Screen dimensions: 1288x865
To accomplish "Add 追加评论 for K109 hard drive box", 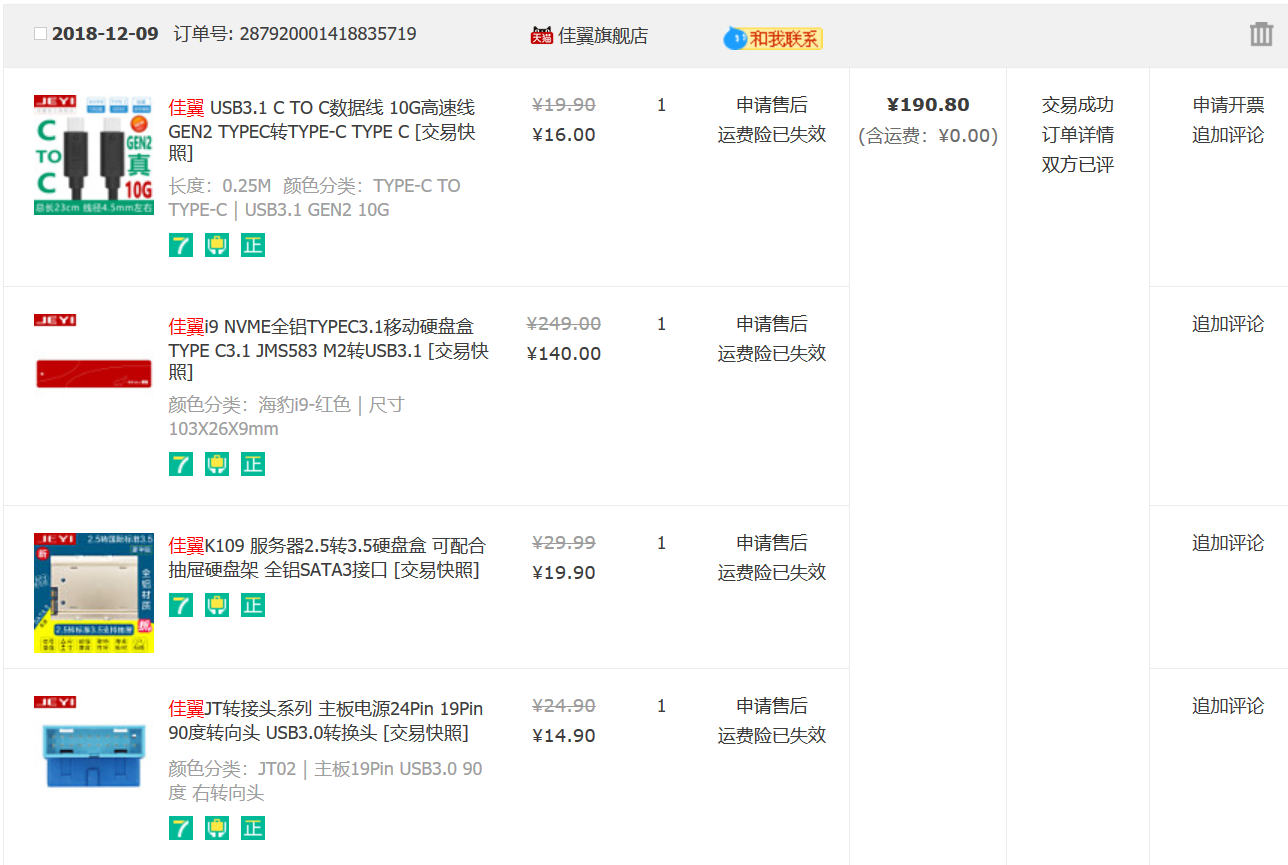I will [x=1228, y=543].
